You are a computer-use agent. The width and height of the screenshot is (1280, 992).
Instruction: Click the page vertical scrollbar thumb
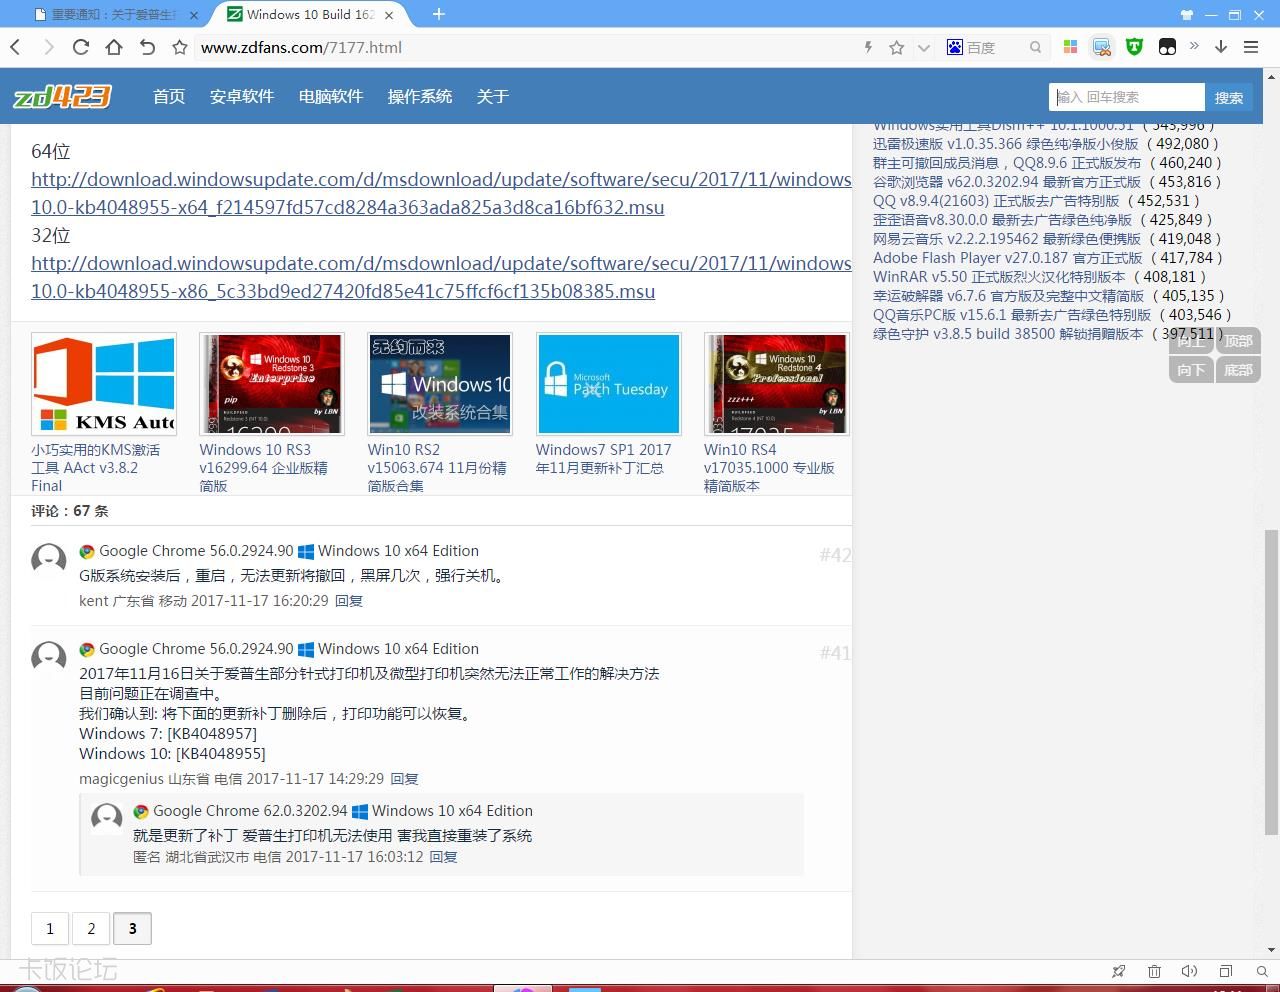(x=1272, y=680)
